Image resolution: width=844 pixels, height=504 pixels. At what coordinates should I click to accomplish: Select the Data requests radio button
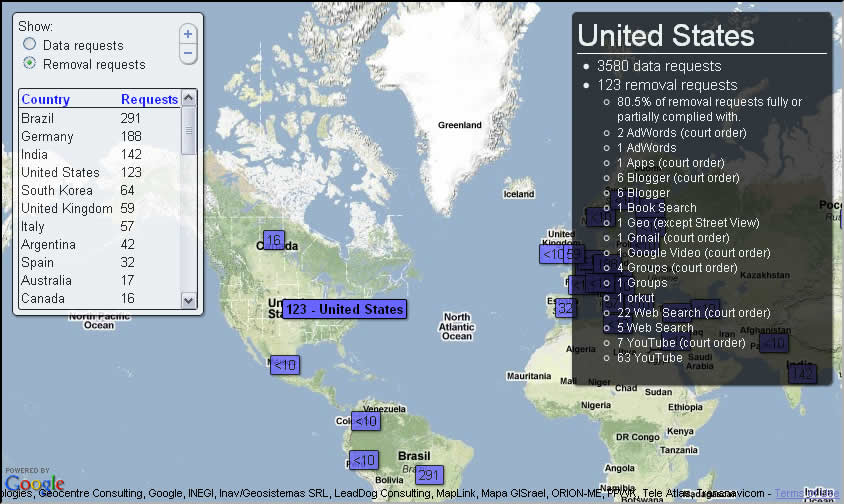click(30, 44)
